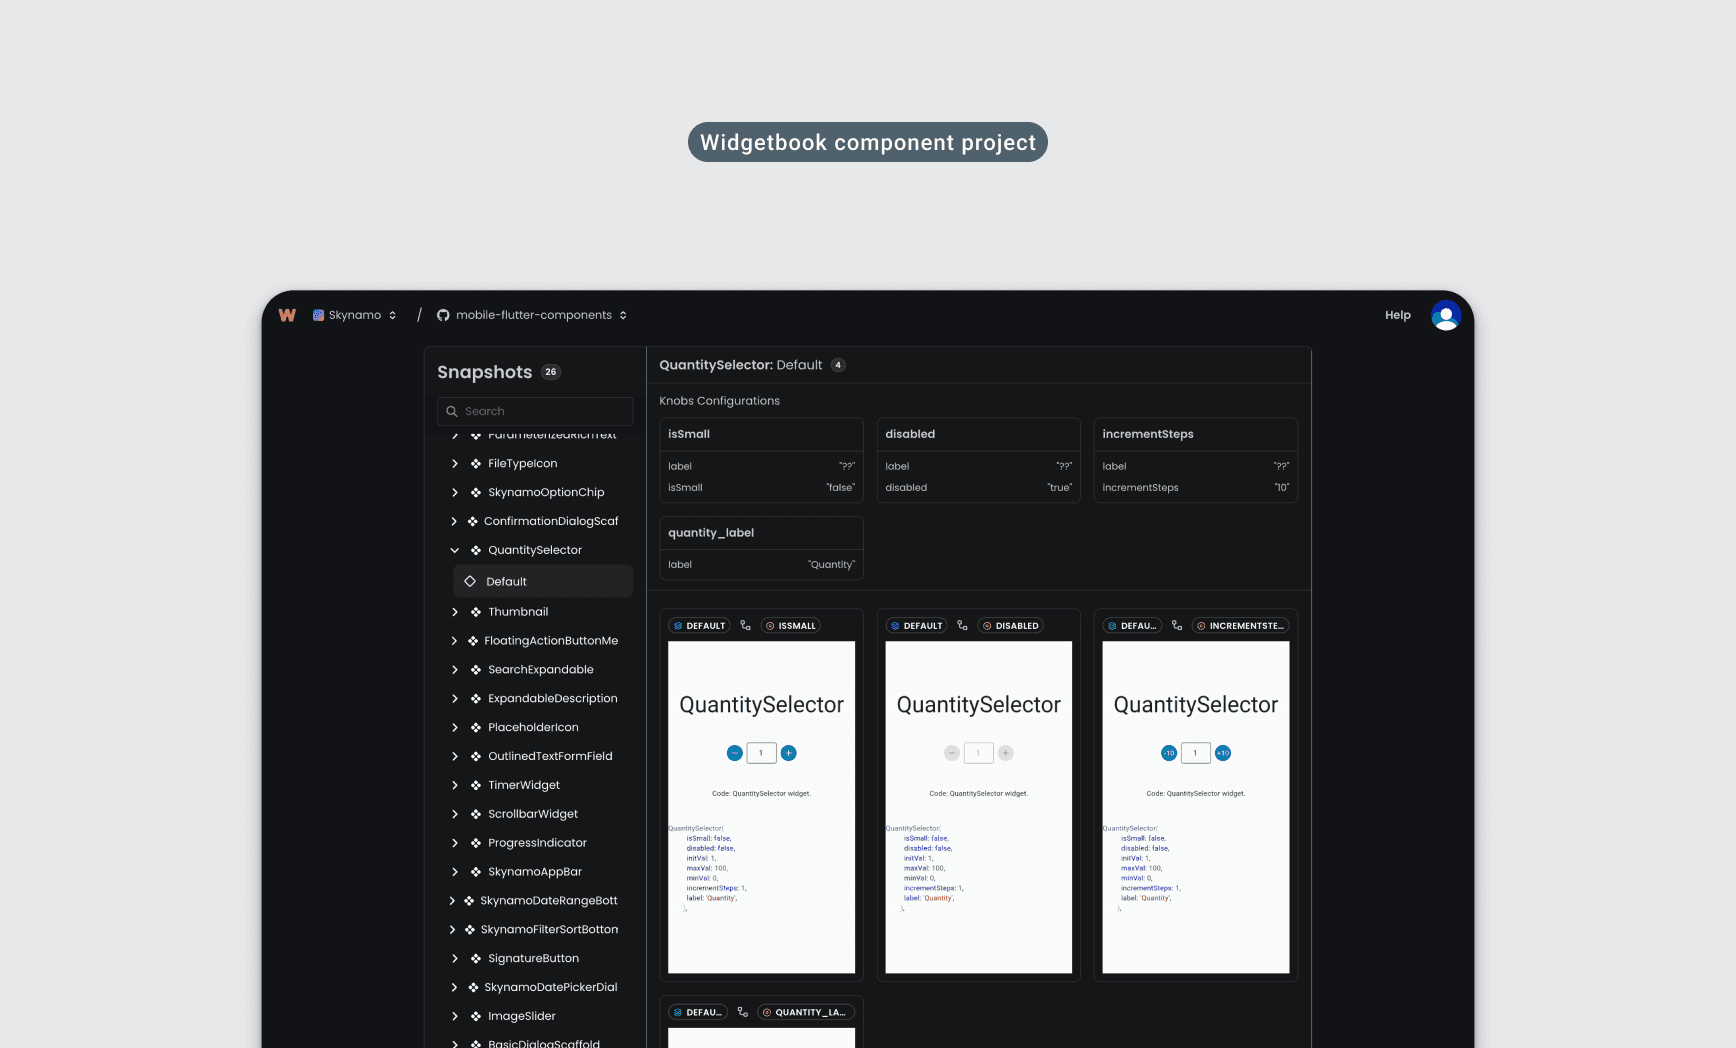Screen dimensions: 1736x1048
Task: Open the isSmall knob configuration card
Action: [761, 460]
